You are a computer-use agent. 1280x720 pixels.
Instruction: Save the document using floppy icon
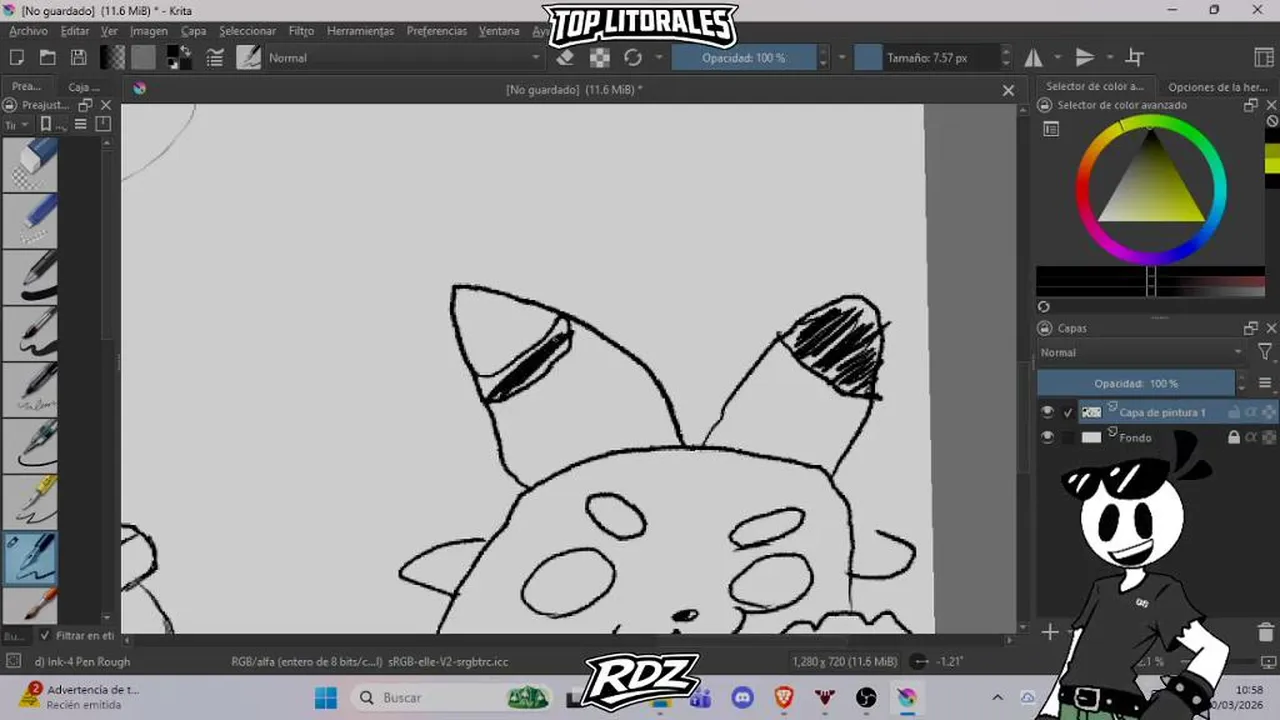[x=78, y=58]
